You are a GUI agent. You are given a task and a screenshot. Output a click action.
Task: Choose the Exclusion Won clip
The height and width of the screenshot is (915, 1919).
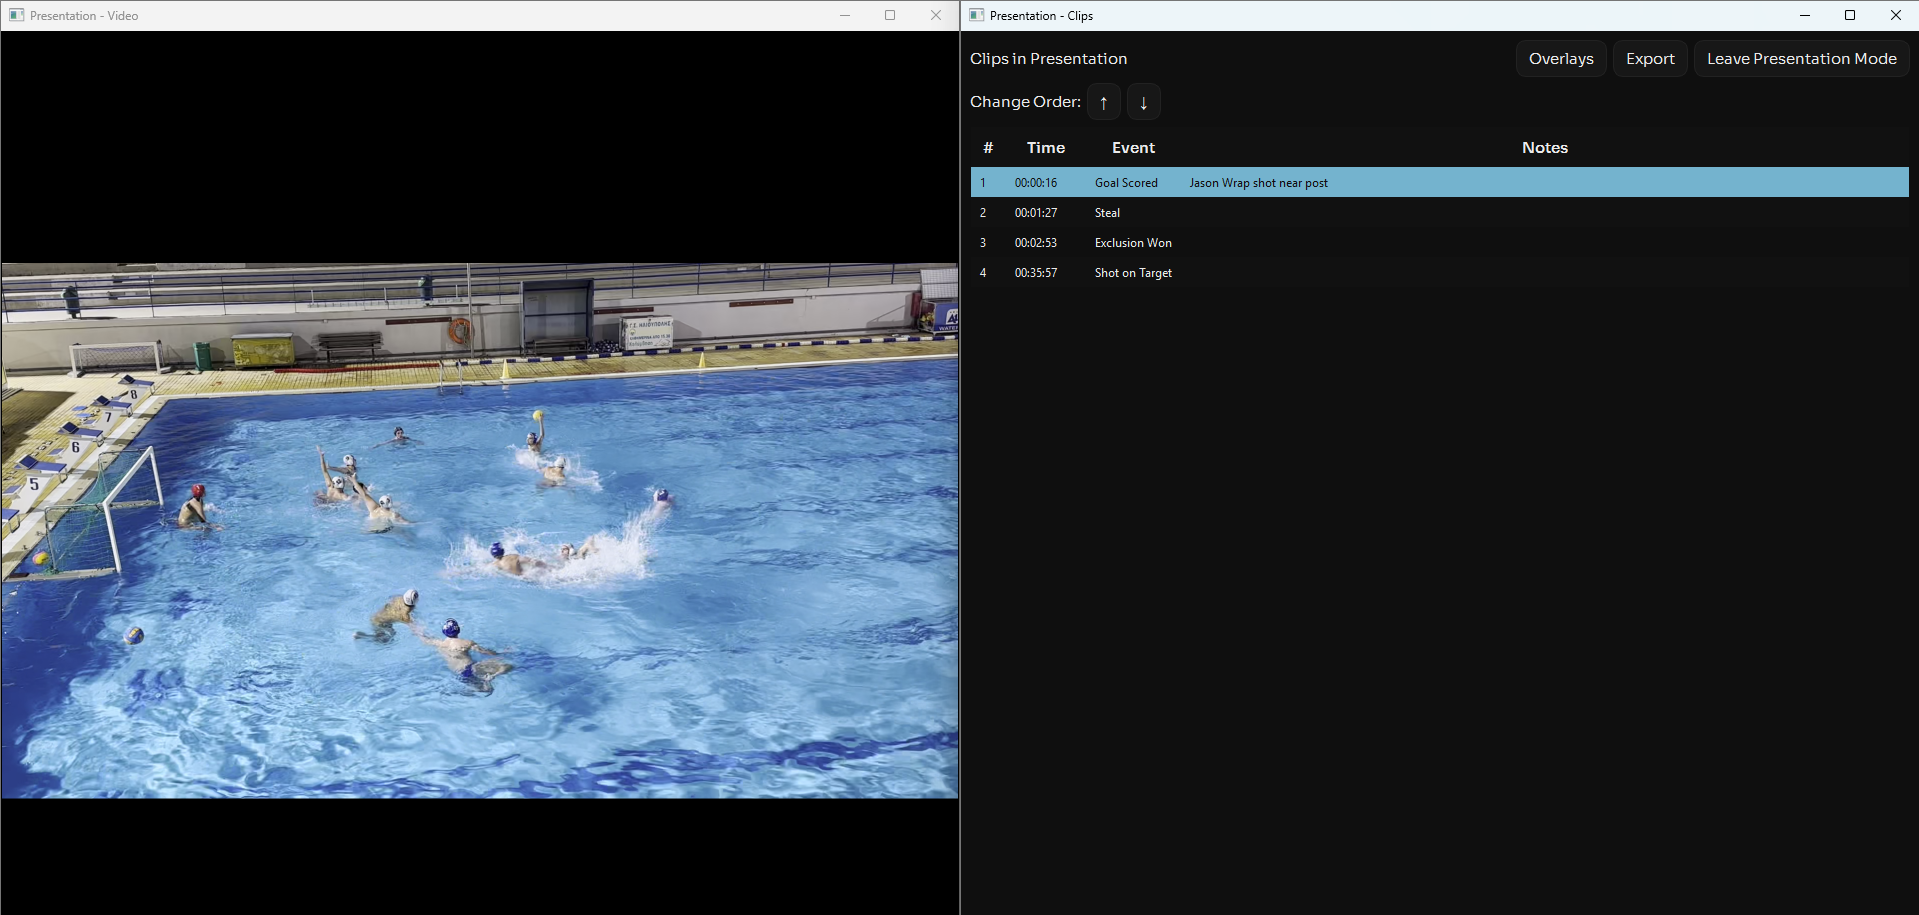(x=1132, y=243)
